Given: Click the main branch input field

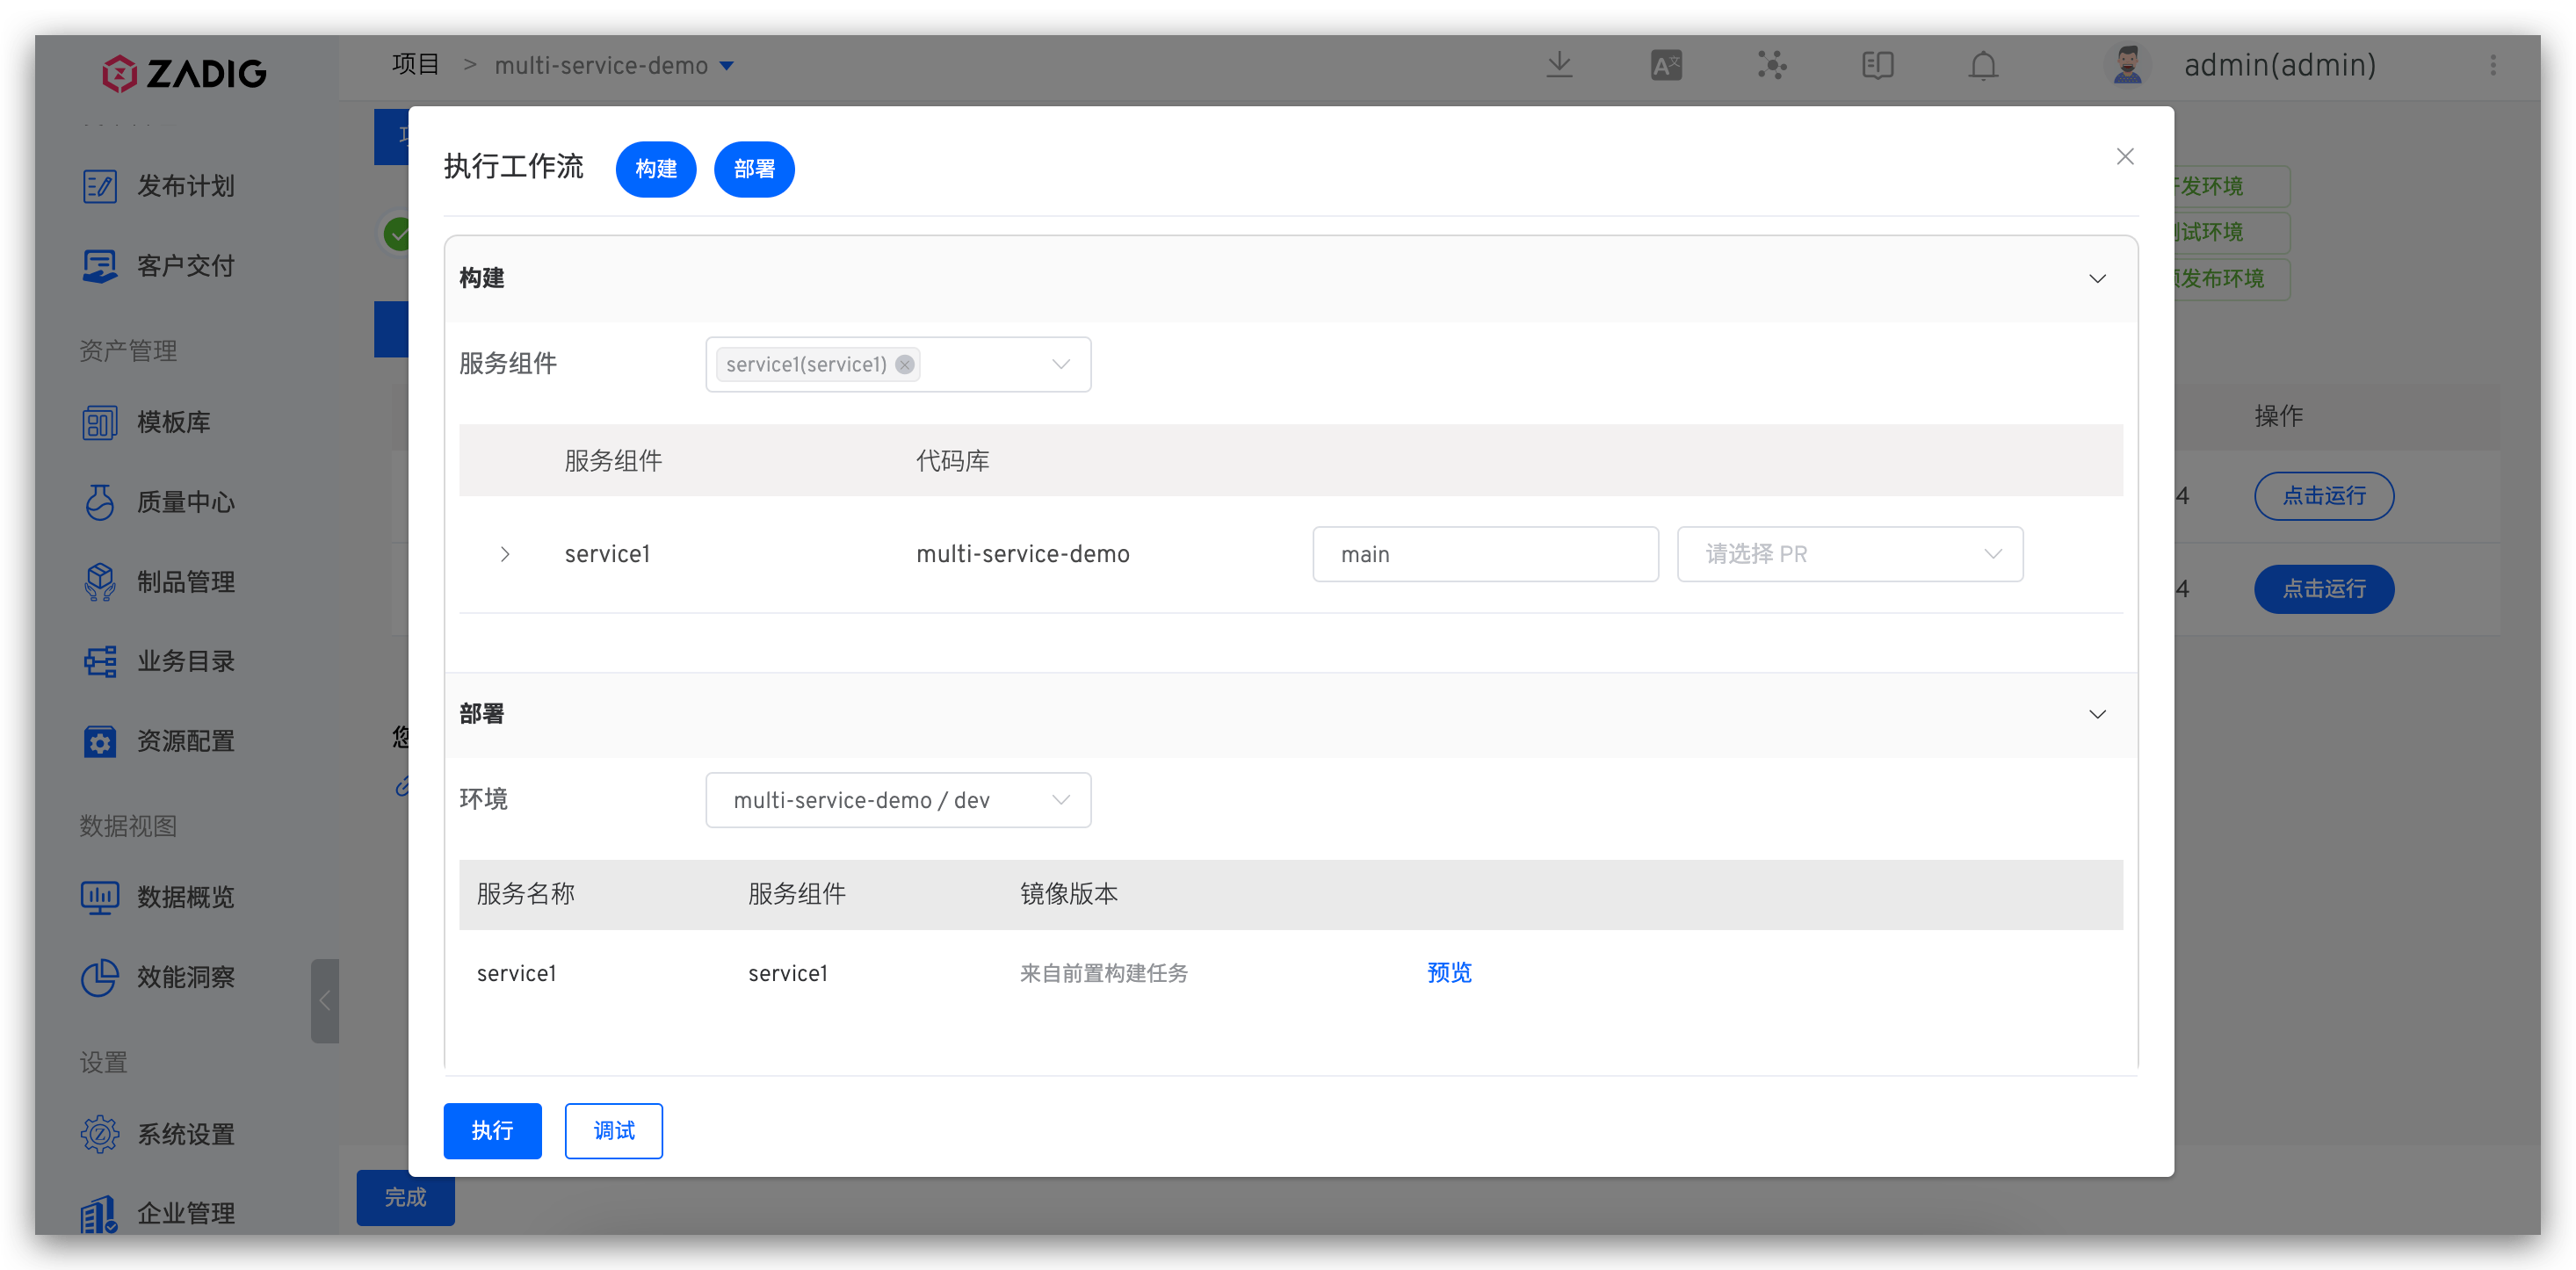Looking at the screenshot, I should click(x=1484, y=554).
